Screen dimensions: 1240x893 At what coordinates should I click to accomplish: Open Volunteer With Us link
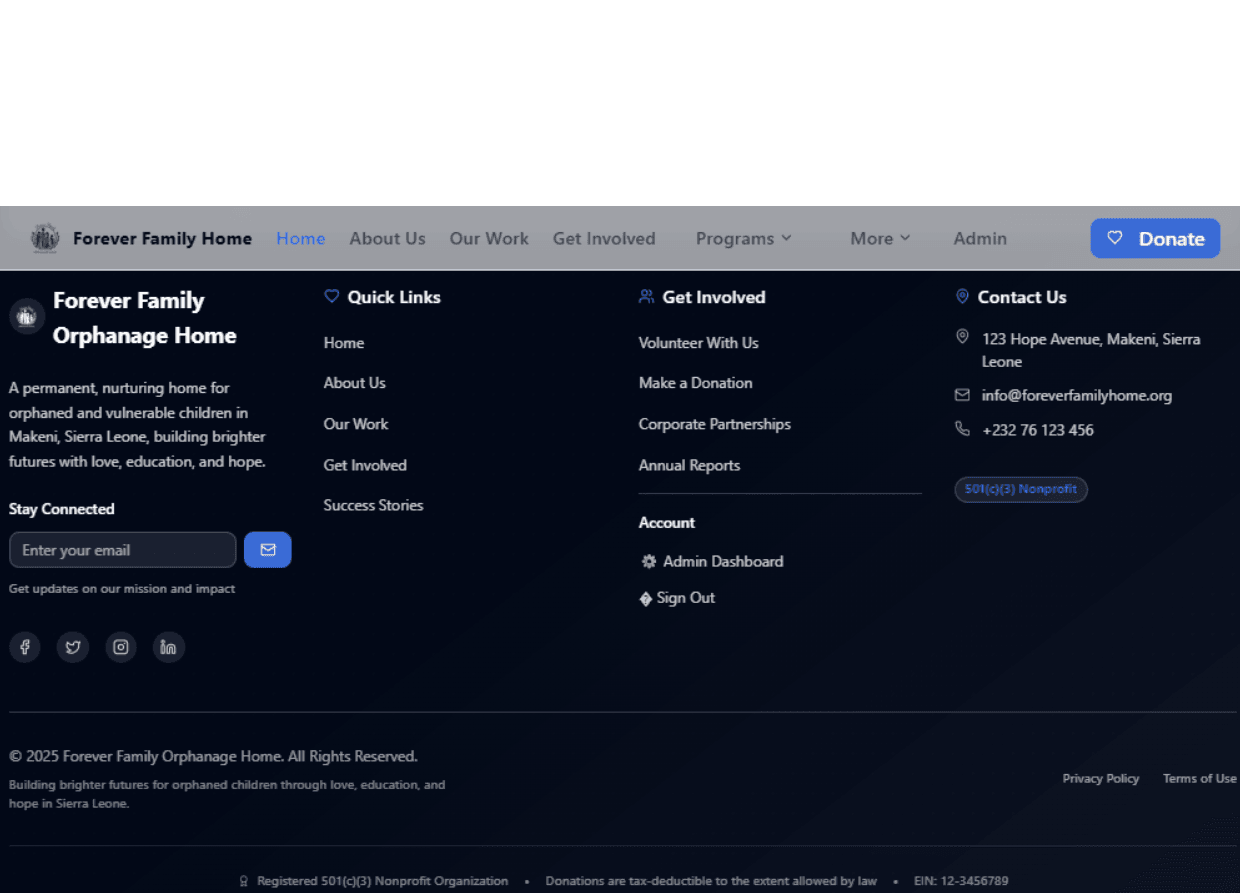(699, 343)
